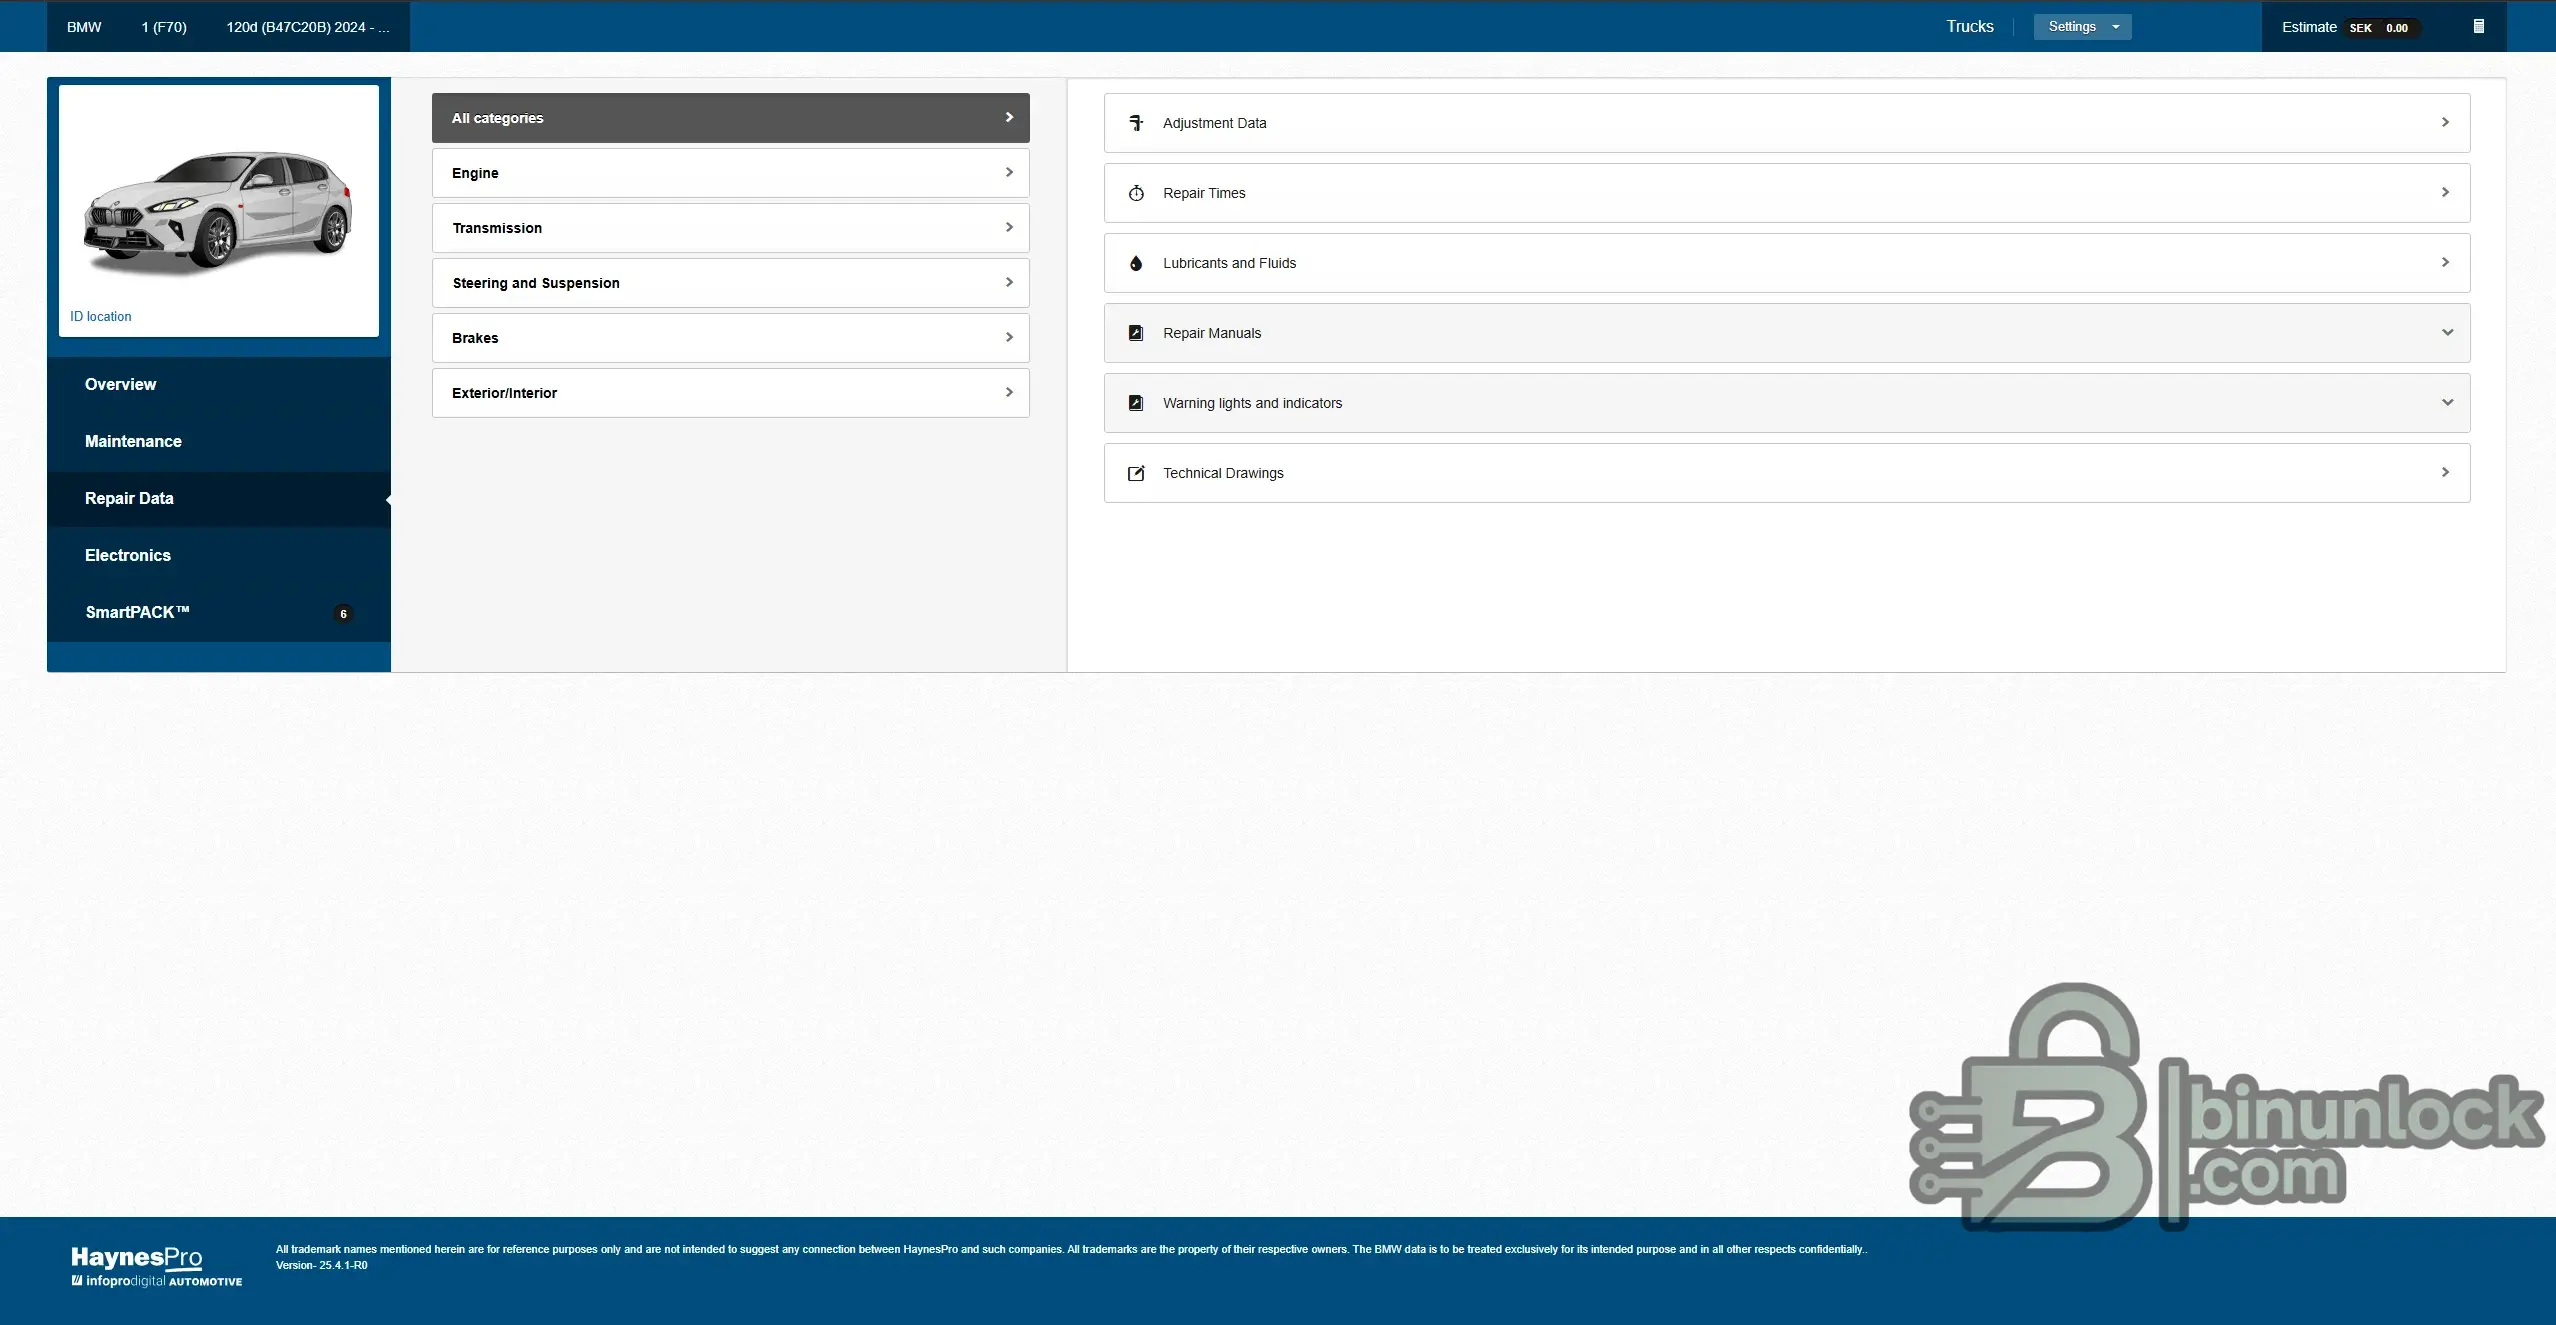Open the Settings dropdown
2556x1325 pixels.
click(x=2082, y=27)
